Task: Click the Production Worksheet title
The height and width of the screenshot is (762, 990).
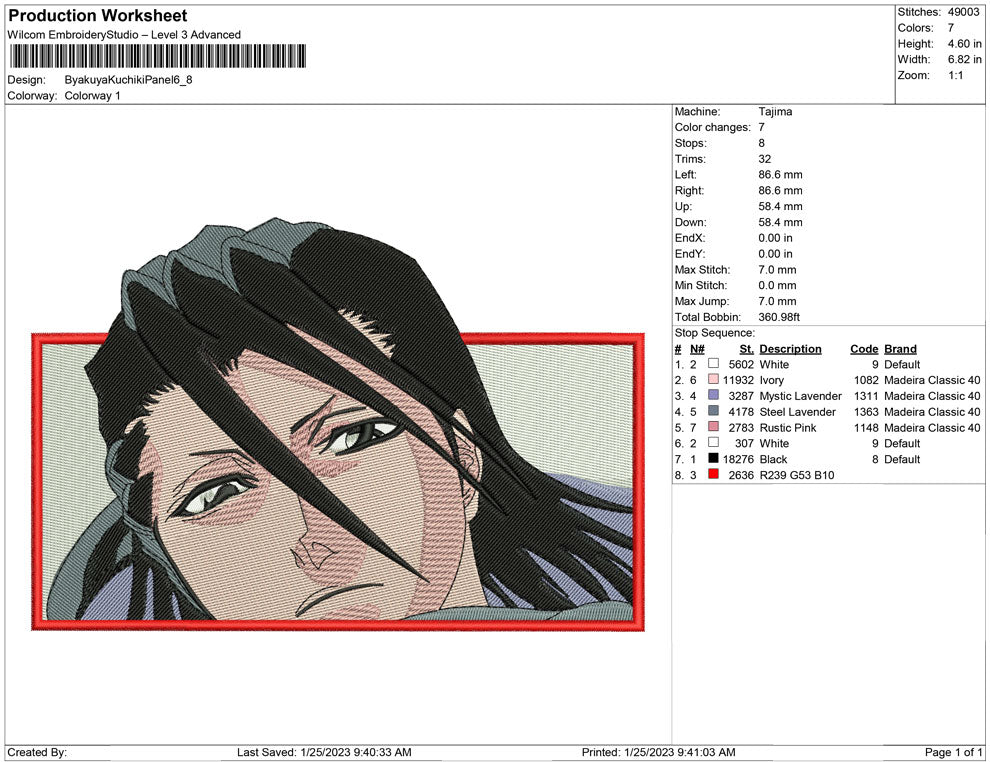Action: pyautogui.click(x=98, y=15)
